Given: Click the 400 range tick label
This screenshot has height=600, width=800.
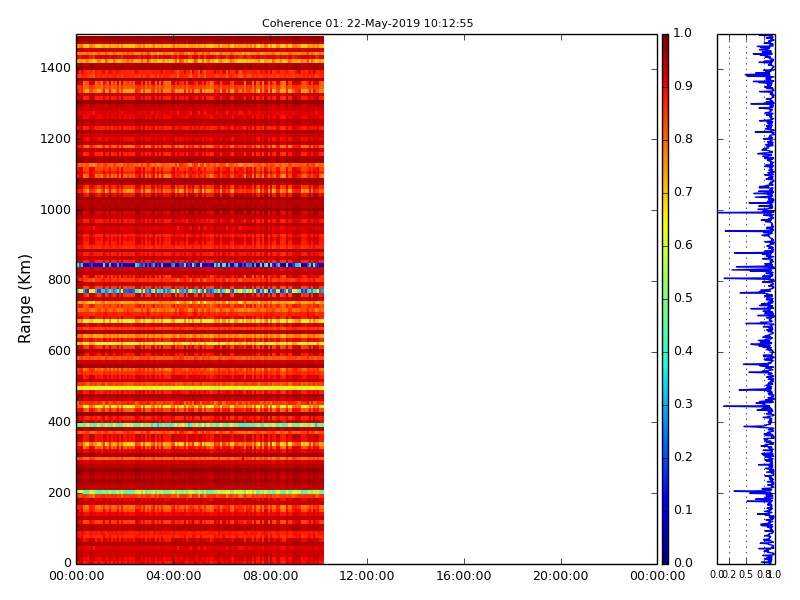Looking at the screenshot, I should pyautogui.click(x=59, y=422).
